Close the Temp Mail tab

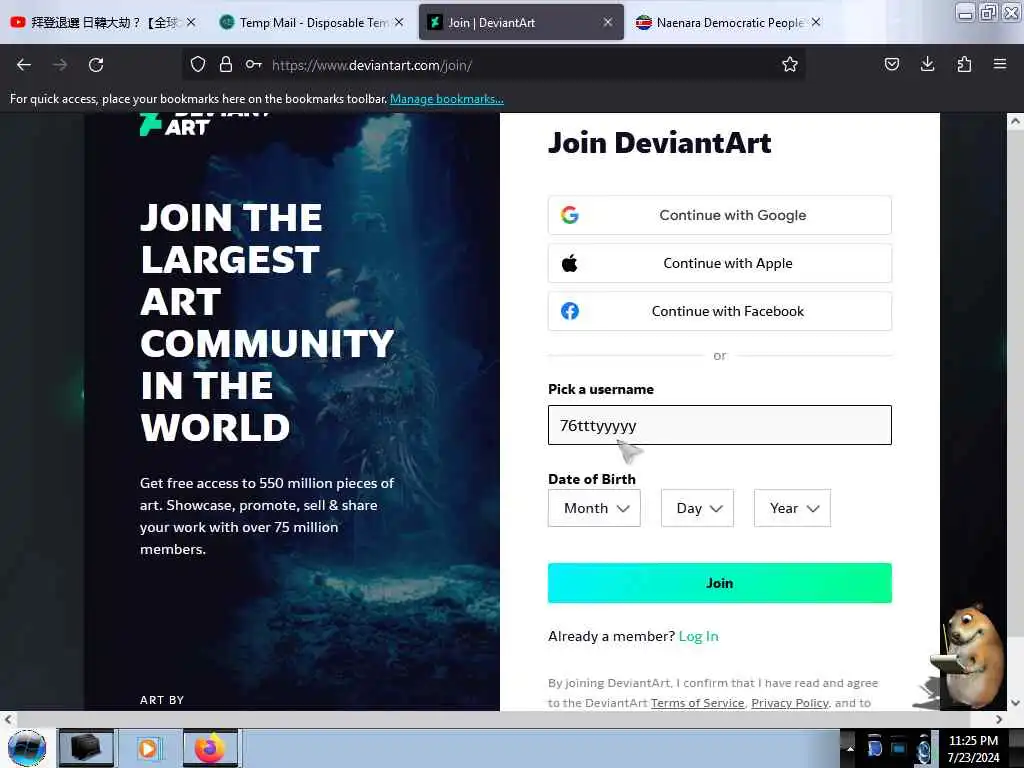coord(399,22)
